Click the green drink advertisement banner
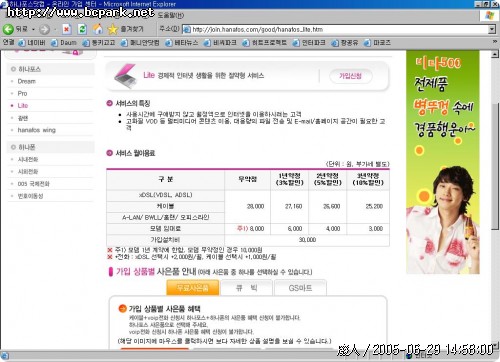 tap(443, 162)
